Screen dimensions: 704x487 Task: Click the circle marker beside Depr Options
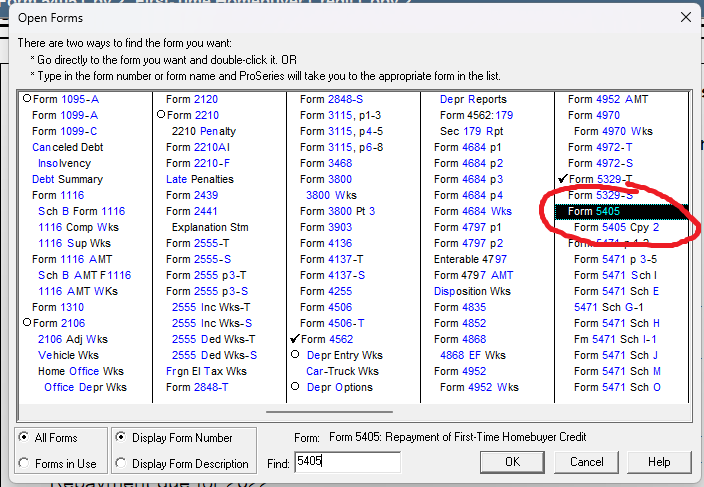coord(295,386)
